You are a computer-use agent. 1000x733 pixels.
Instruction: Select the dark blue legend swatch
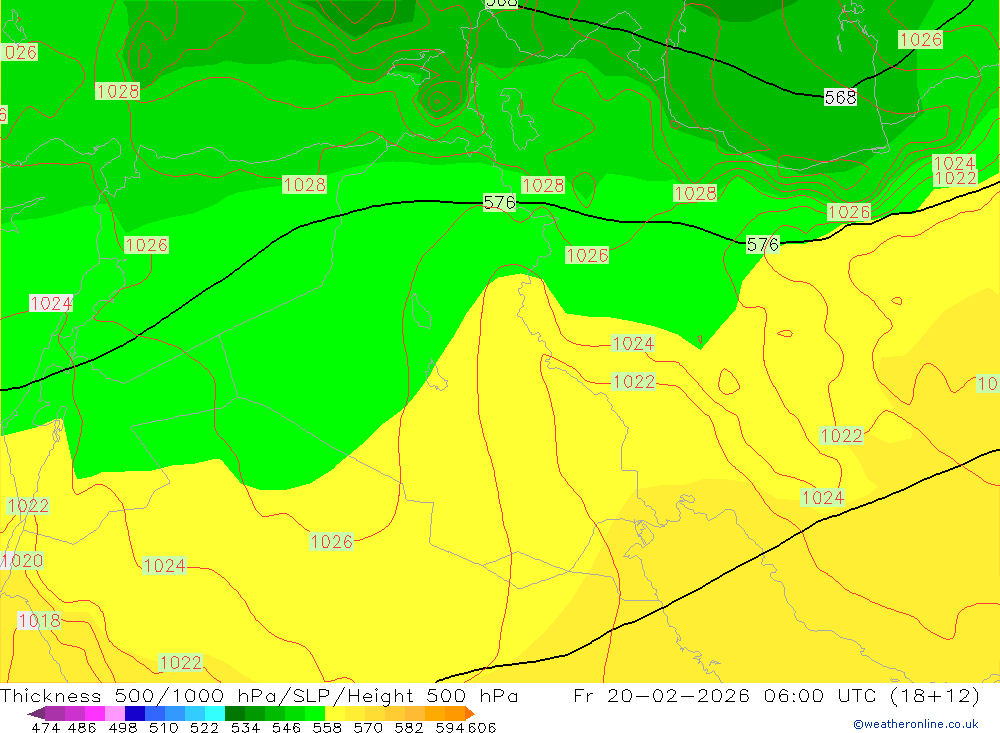(135, 713)
